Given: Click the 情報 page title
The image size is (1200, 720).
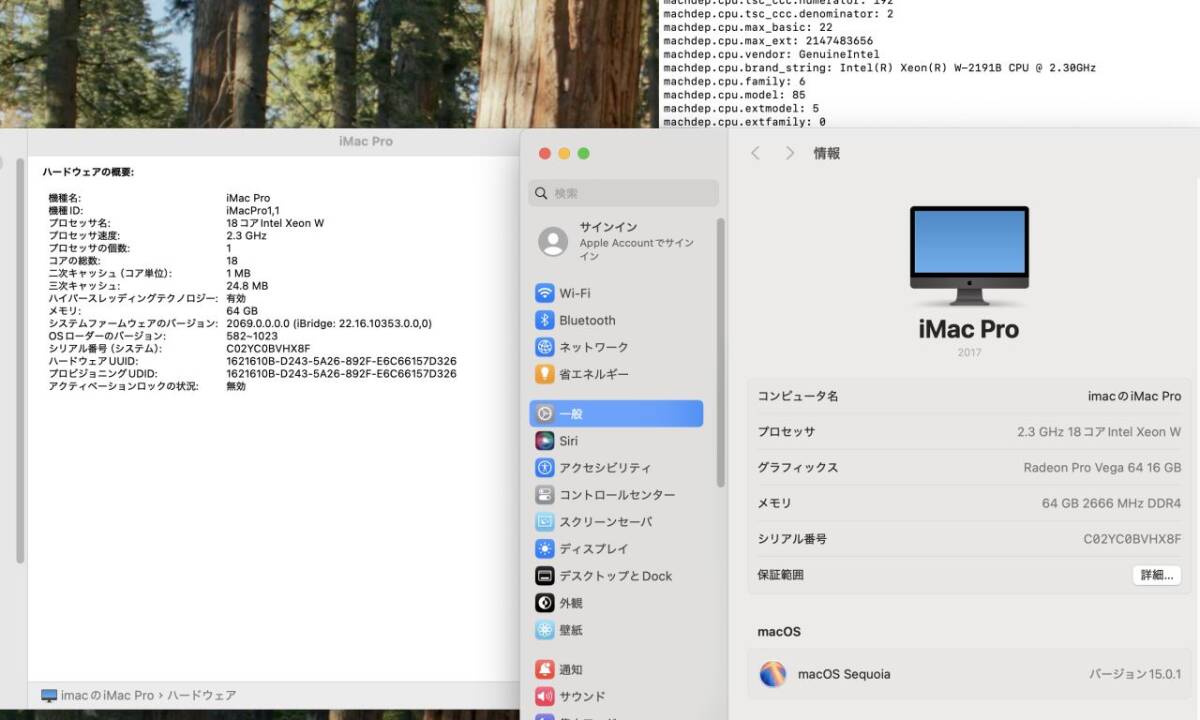Looking at the screenshot, I should coord(827,153).
